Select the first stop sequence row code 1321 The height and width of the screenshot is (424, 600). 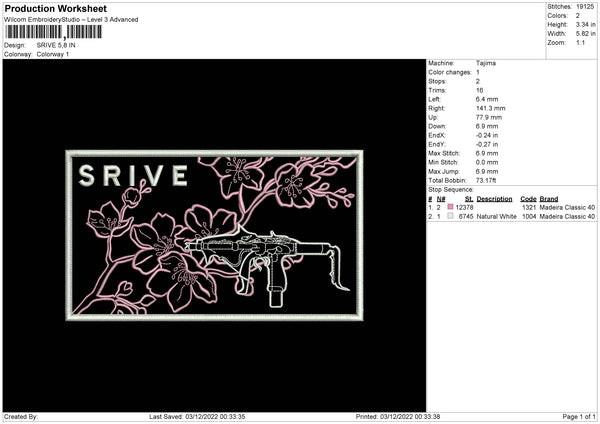click(x=529, y=207)
